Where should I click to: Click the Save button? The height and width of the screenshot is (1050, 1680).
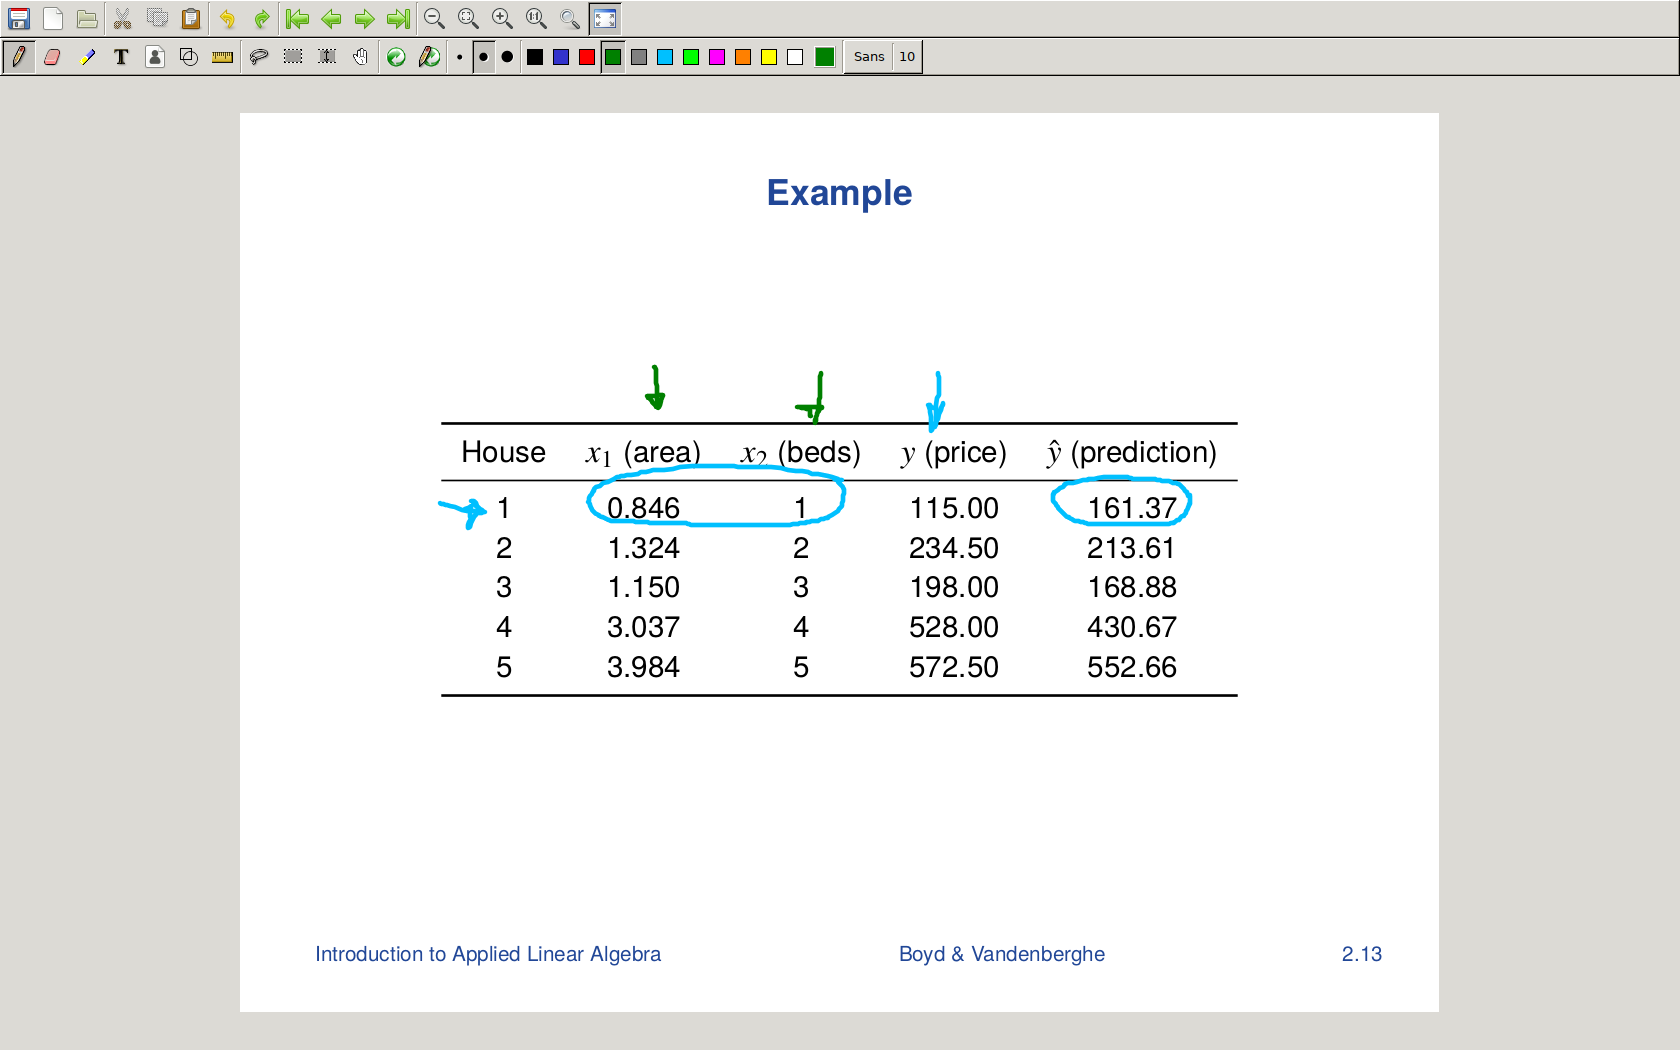pos(19,19)
